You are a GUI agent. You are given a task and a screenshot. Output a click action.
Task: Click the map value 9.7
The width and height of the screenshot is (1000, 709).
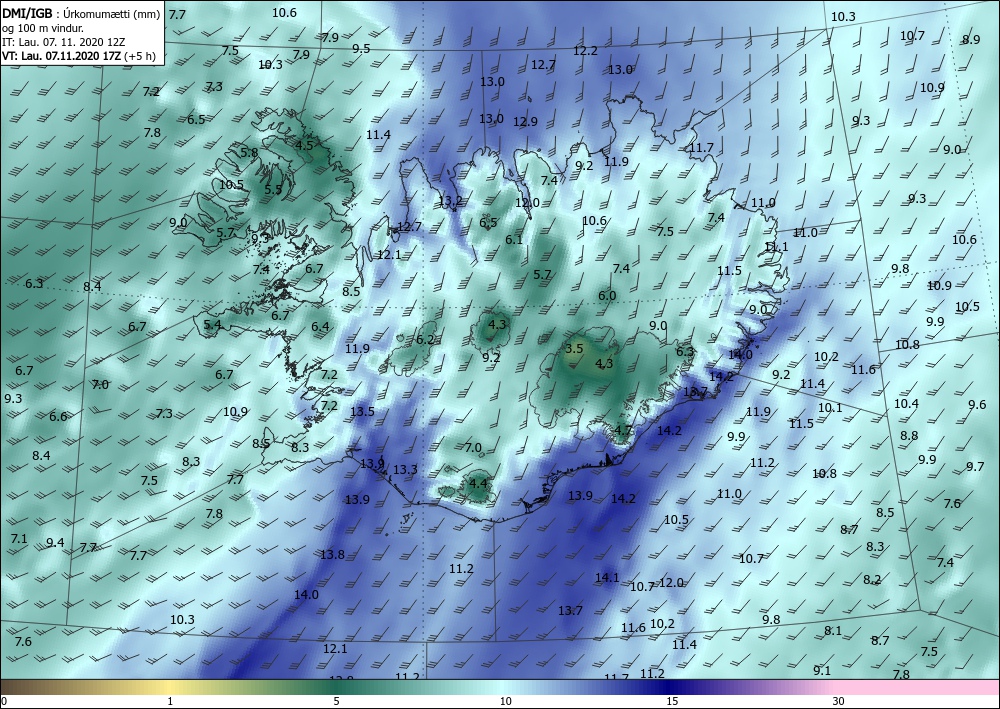tap(975, 467)
